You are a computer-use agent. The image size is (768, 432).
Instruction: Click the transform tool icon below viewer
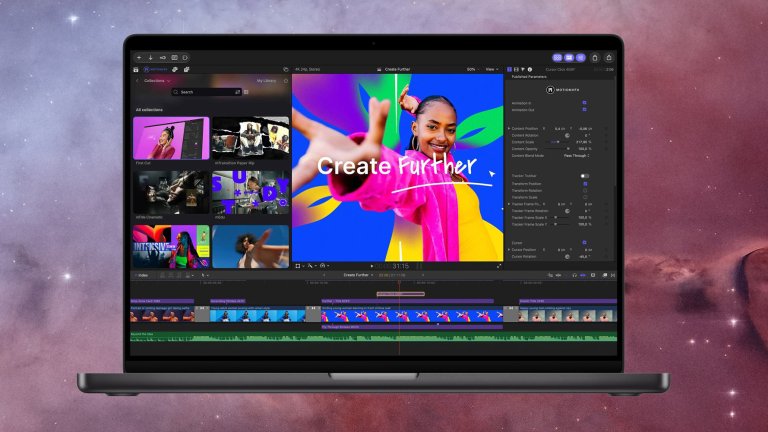click(298, 266)
